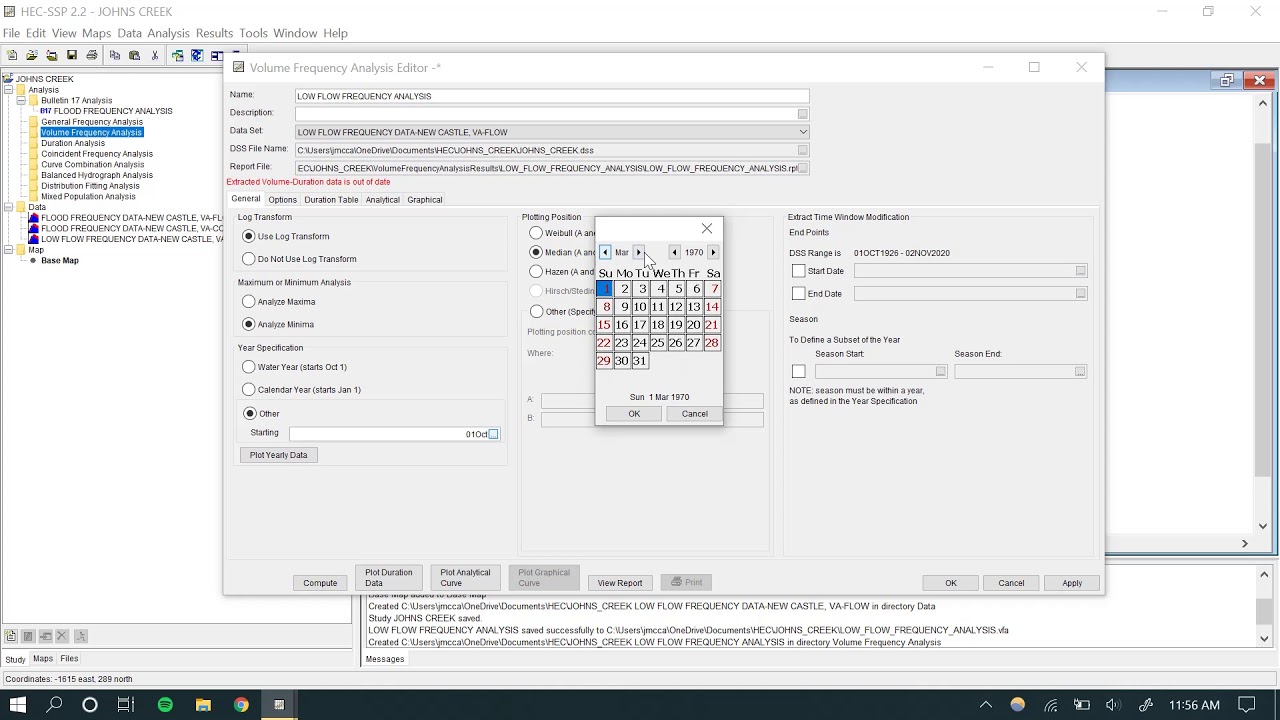
Task: Click Plot Yearly Data button
Action: pyautogui.click(x=278, y=455)
